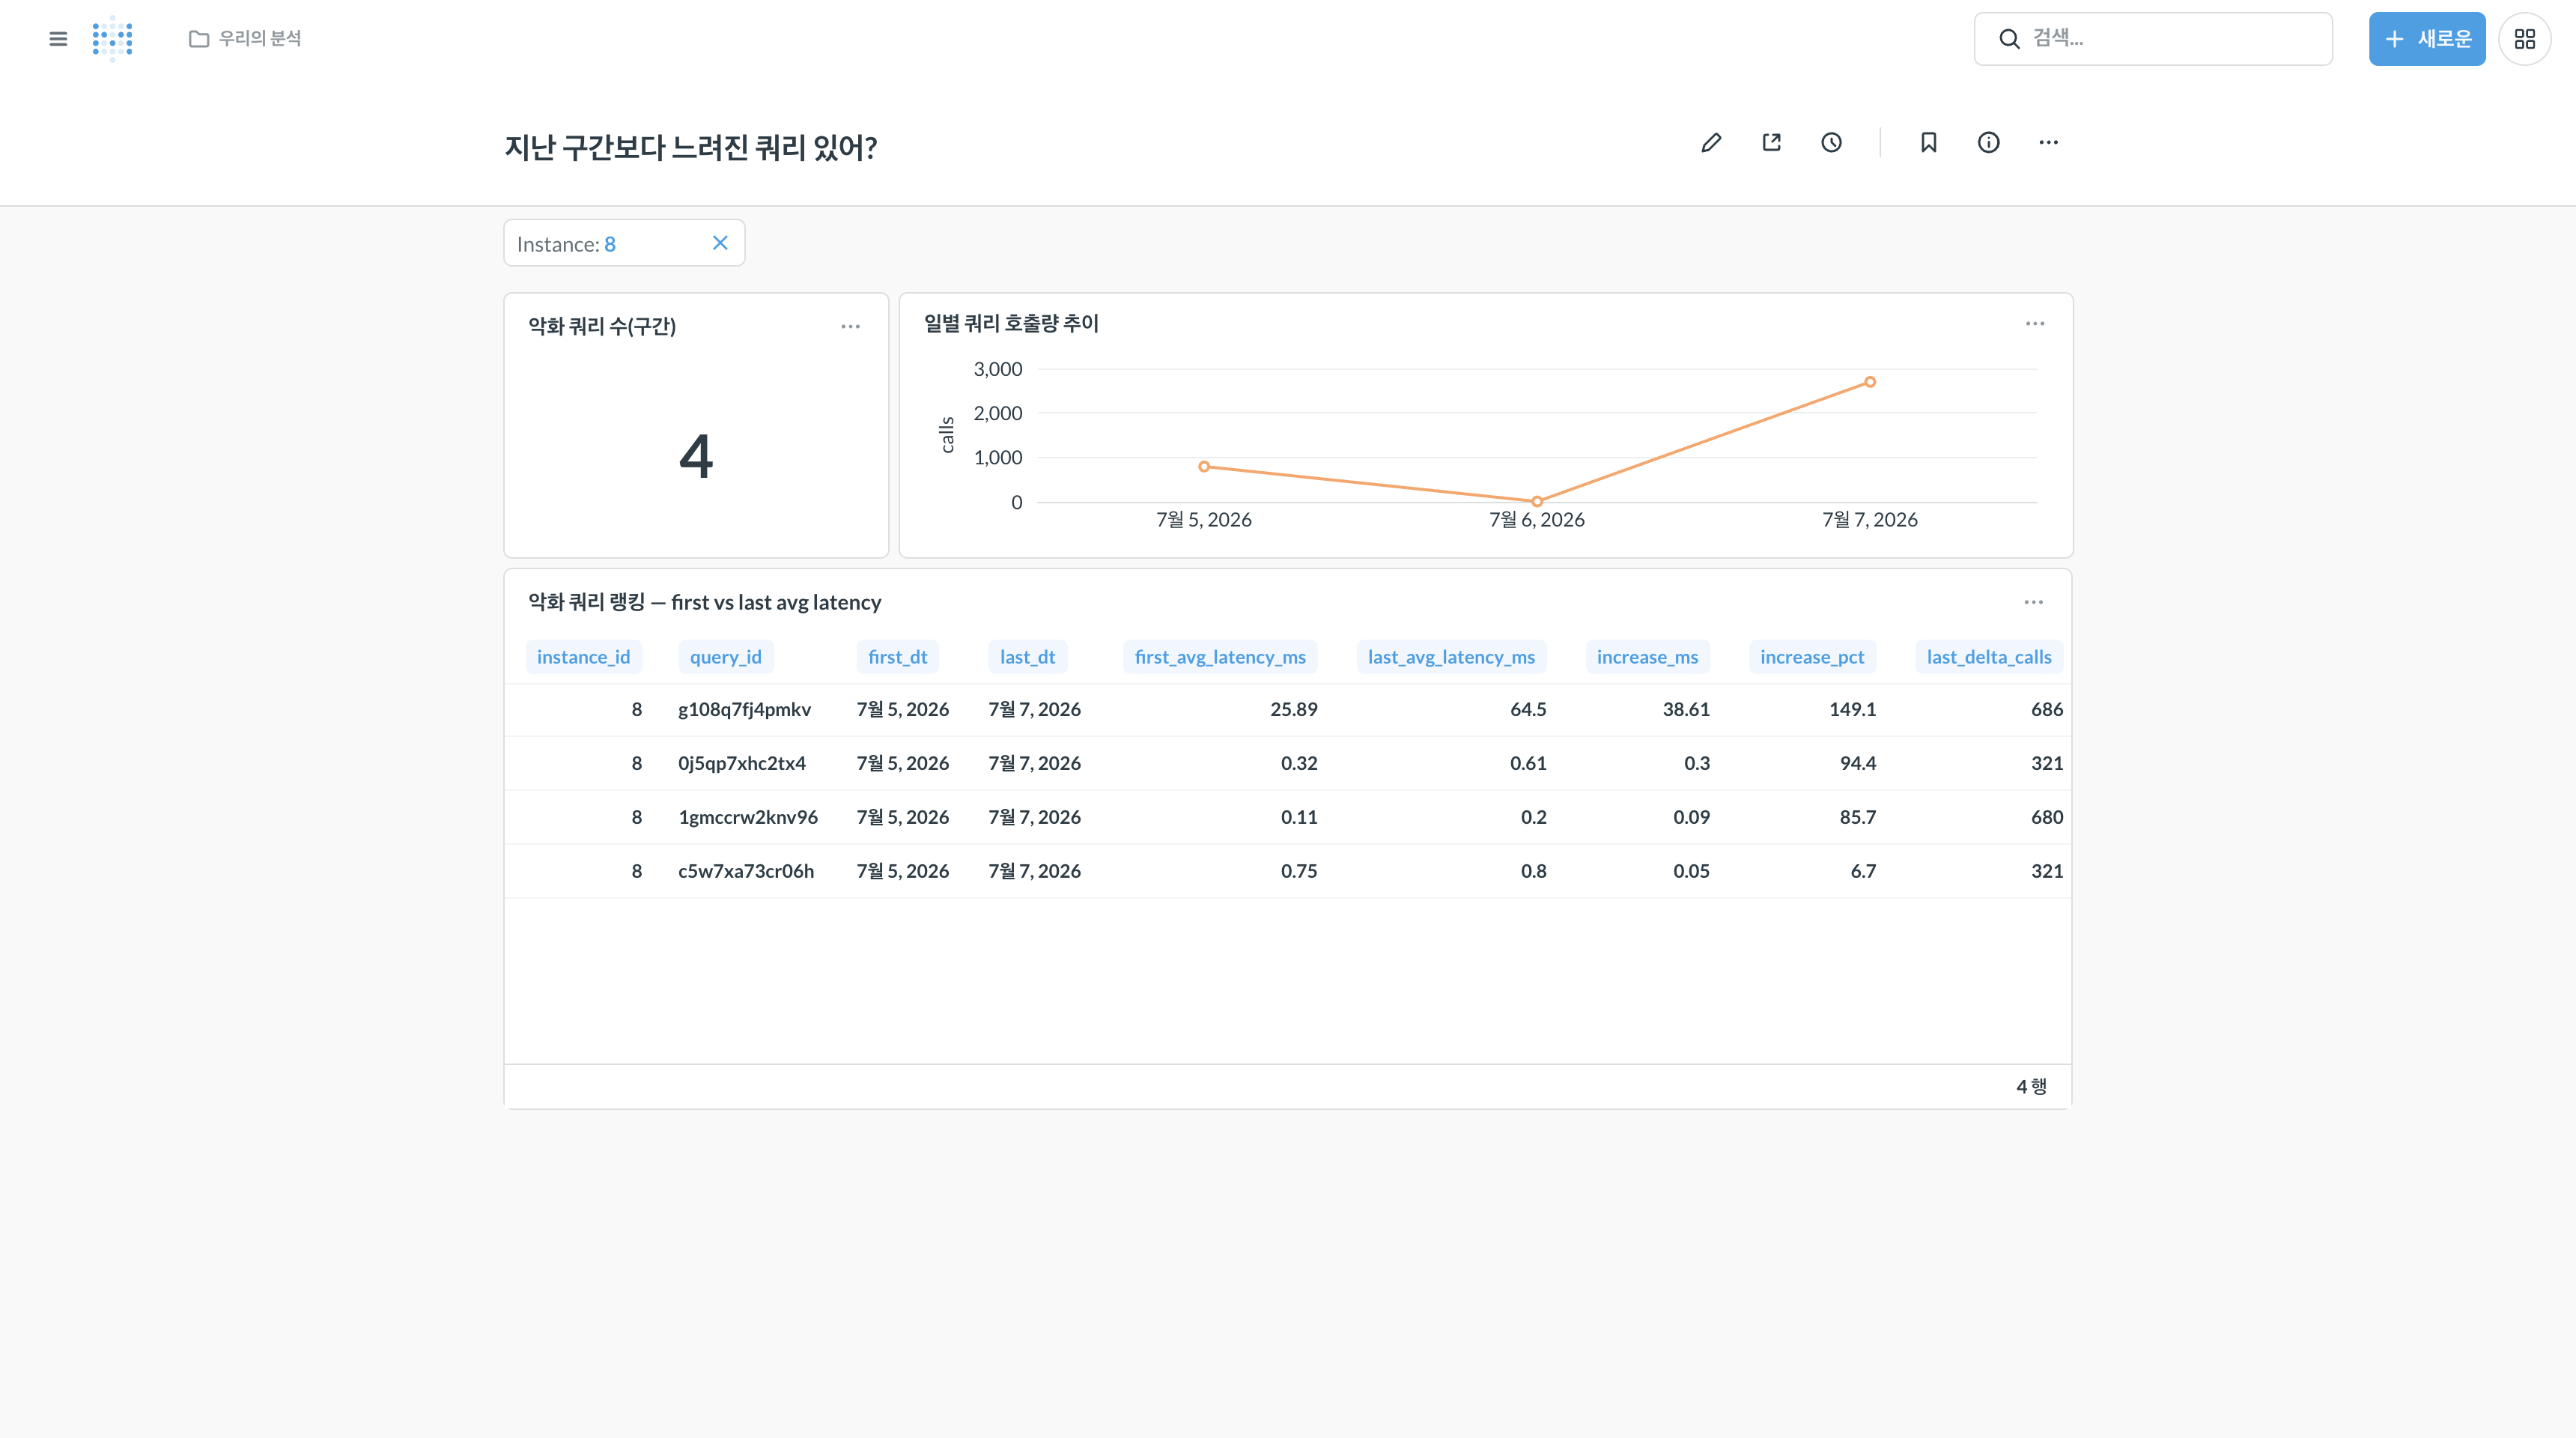Bookmark this dashboard

click(1928, 143)
